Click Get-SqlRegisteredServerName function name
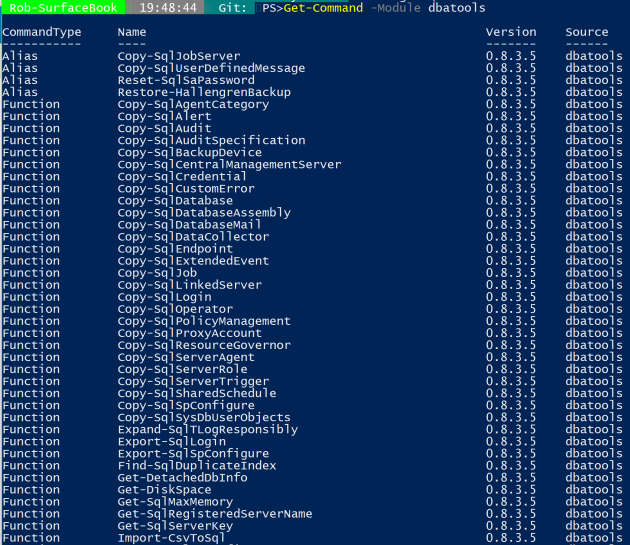 (215, 514)
